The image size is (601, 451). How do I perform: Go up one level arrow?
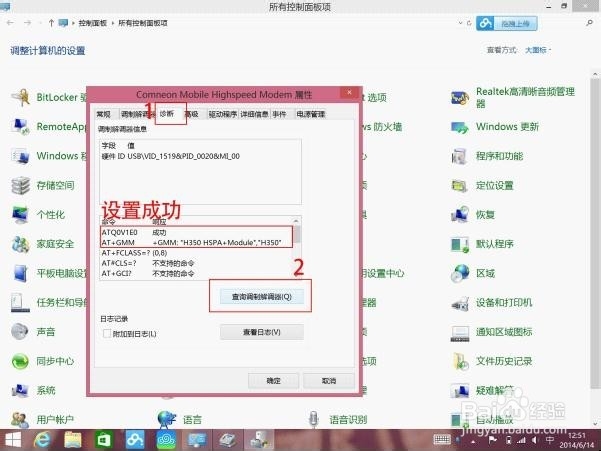[51, 23]
